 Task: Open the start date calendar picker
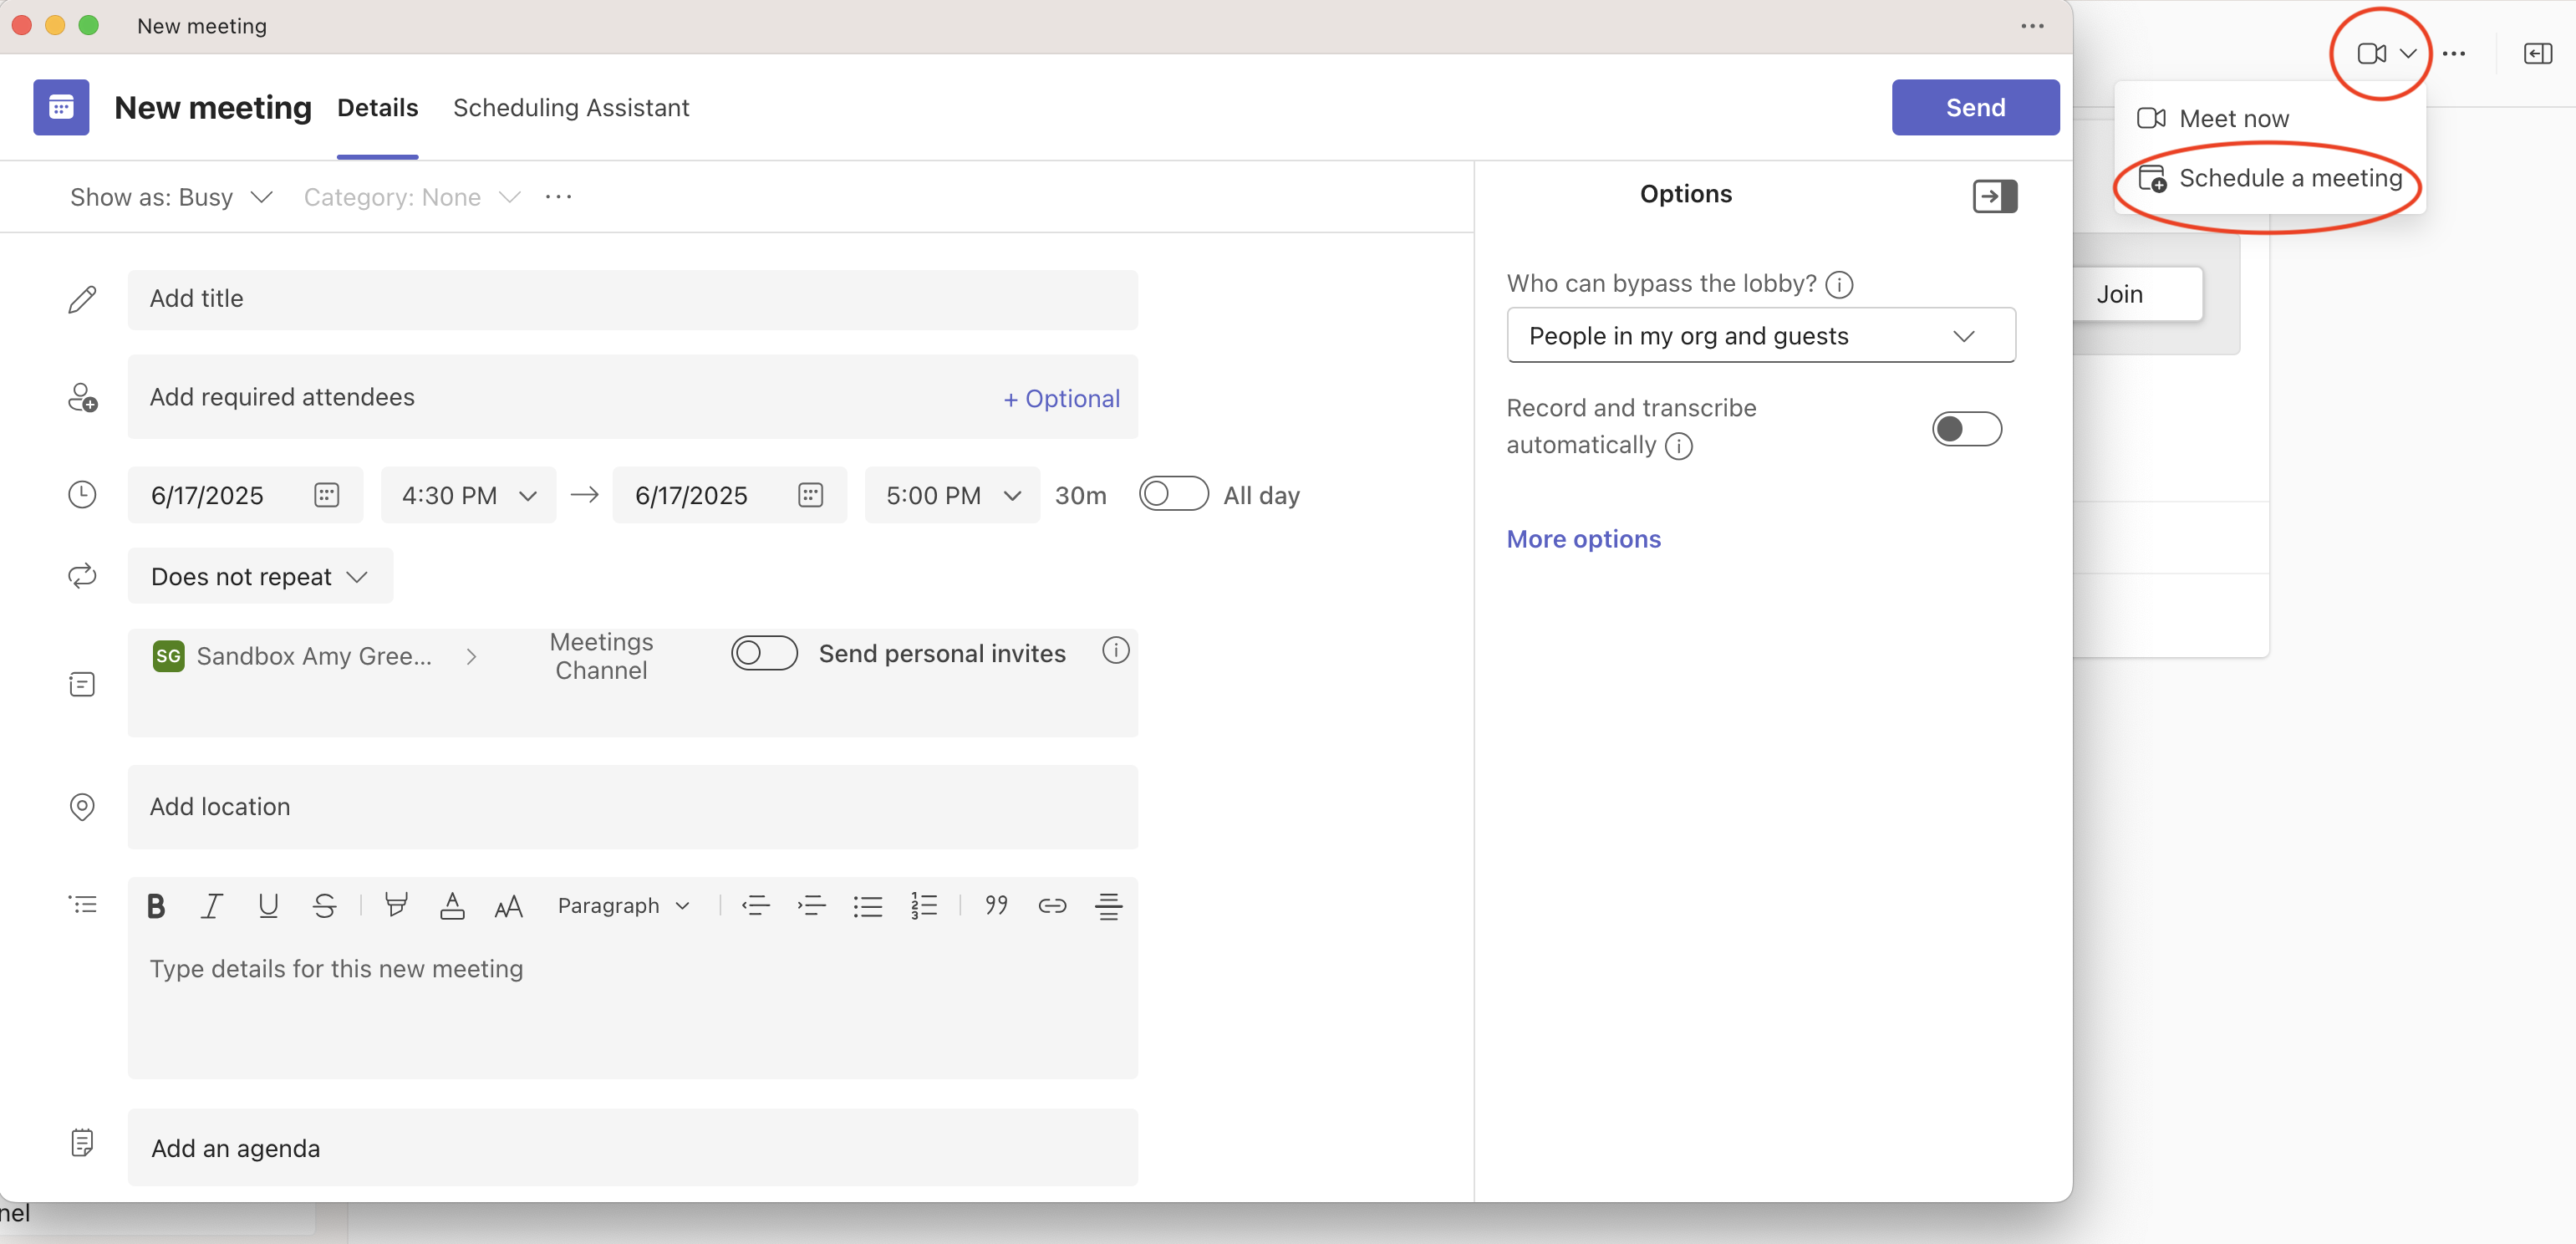326,495
